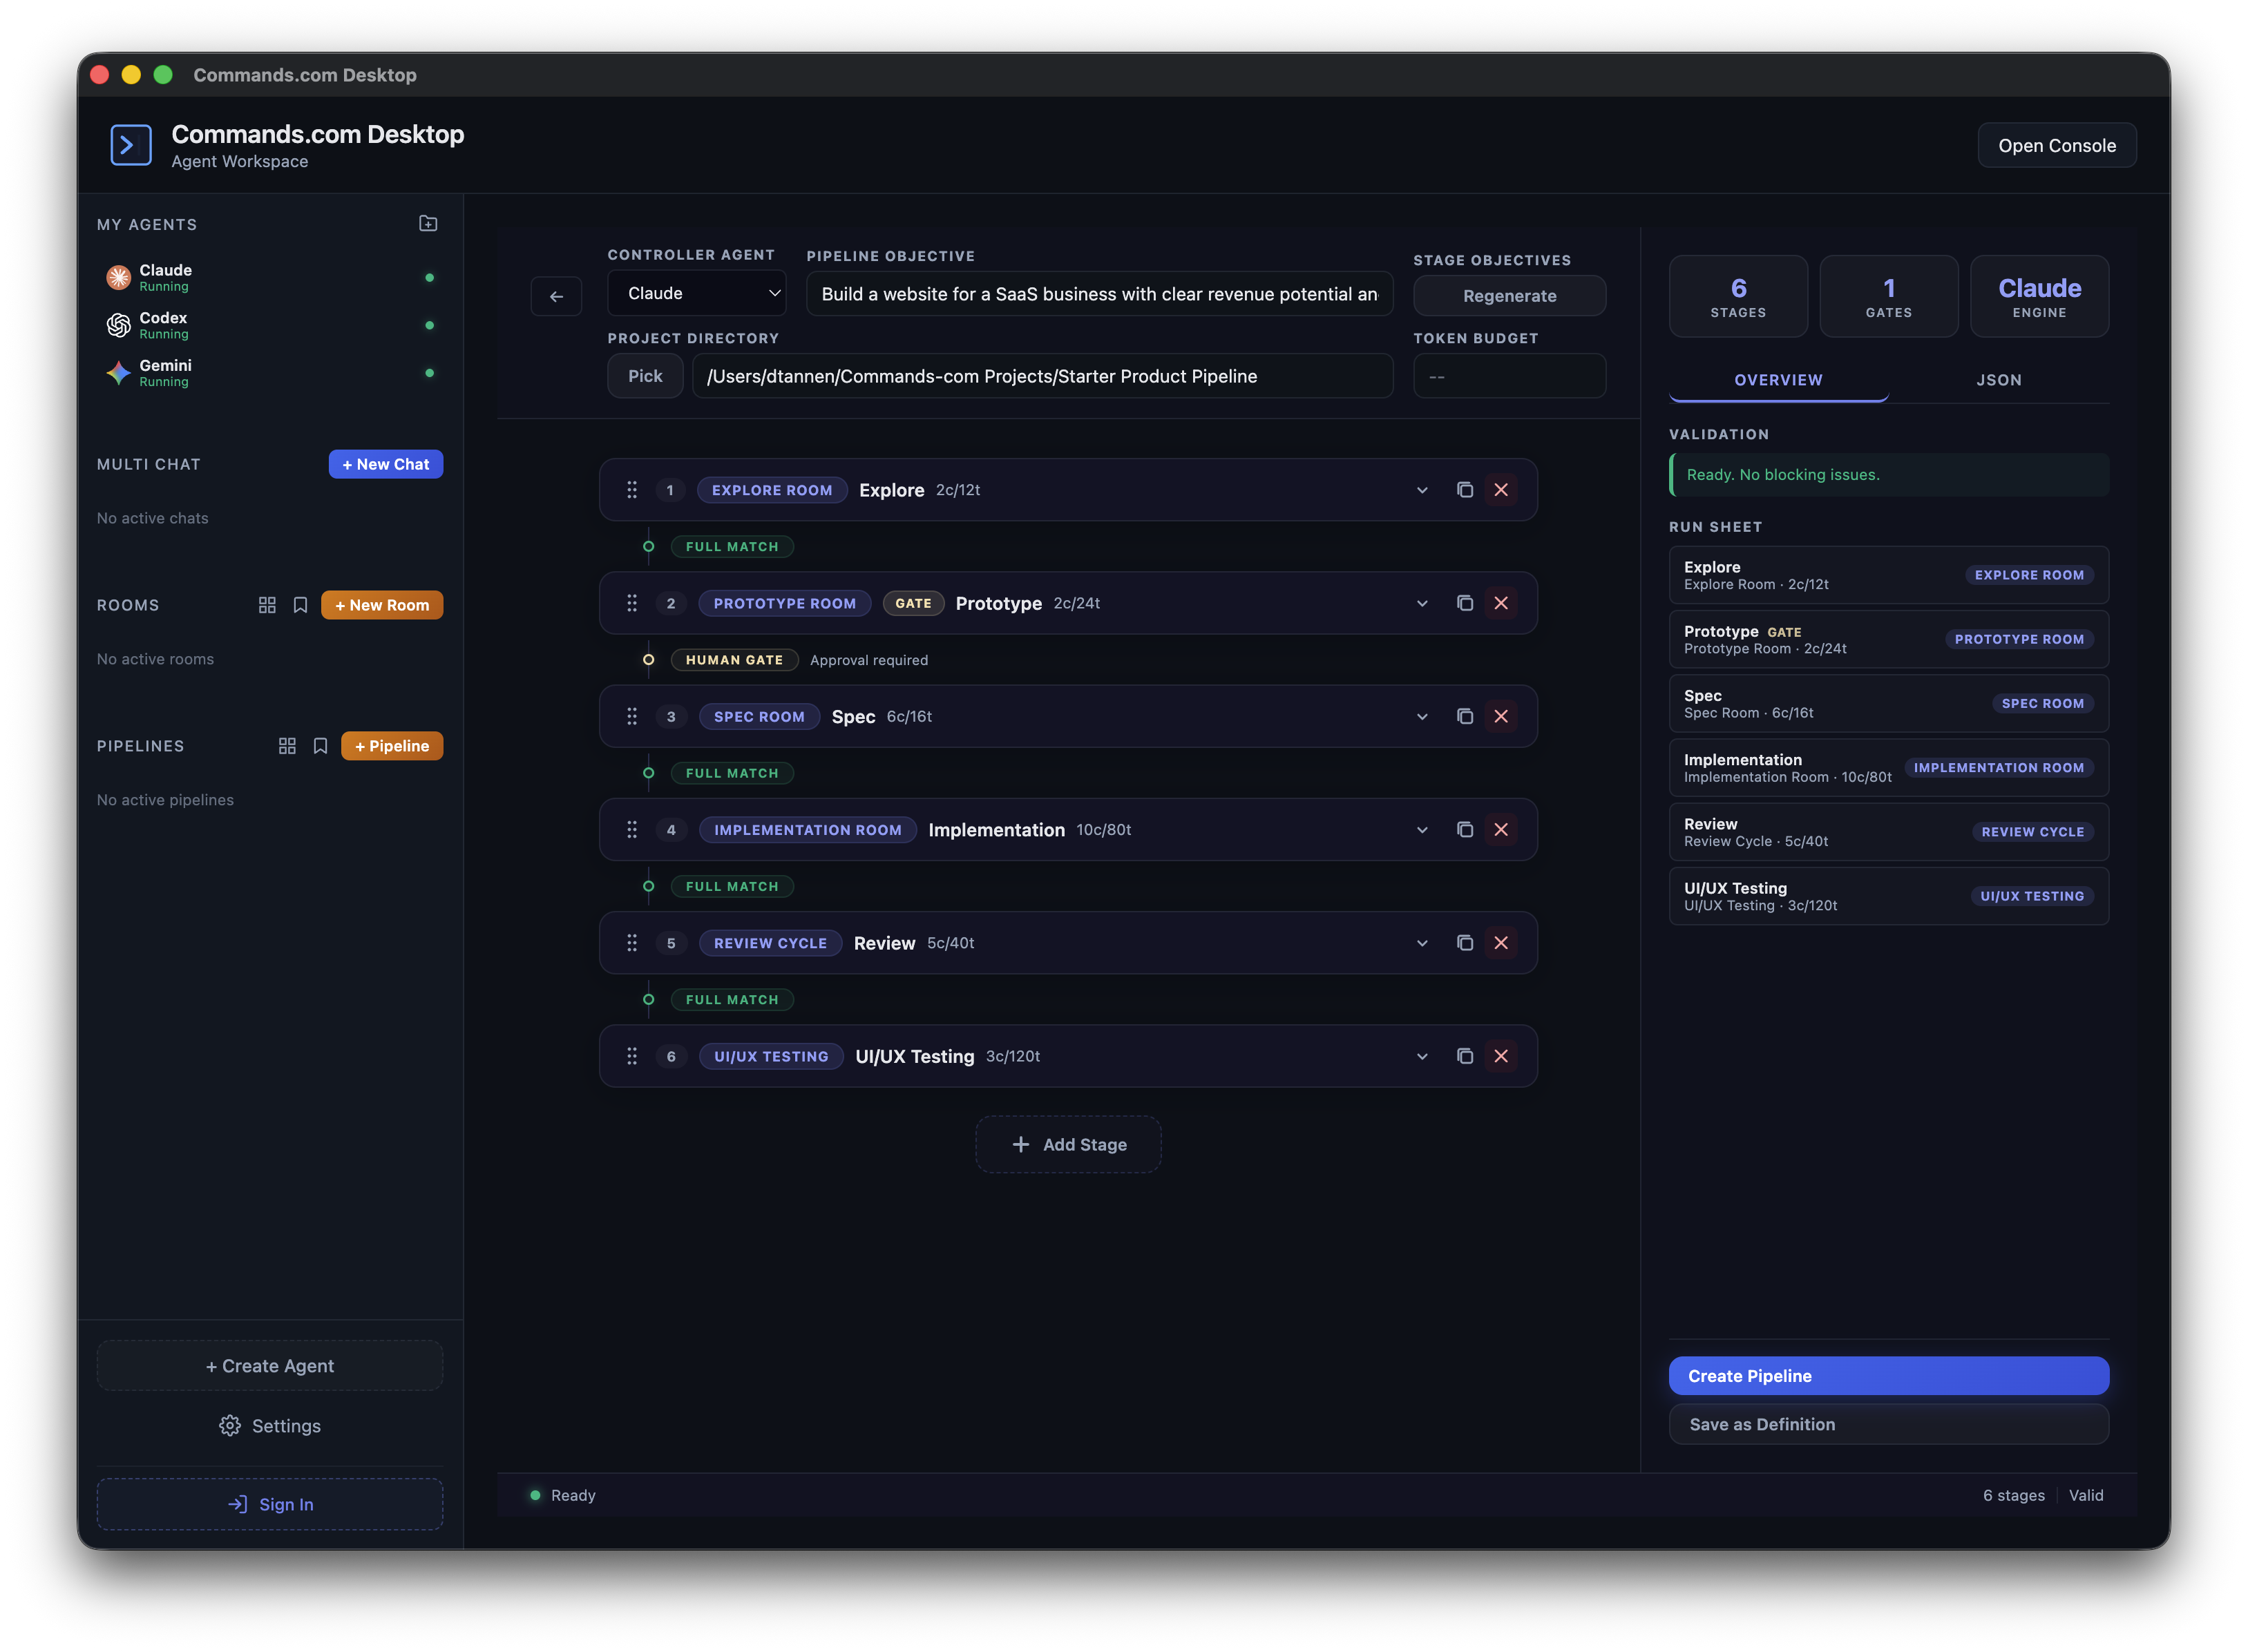Click the Commands.com terminal logo icon
2248x1652 pixels.
pyautogui.click(x=131, y=145)
